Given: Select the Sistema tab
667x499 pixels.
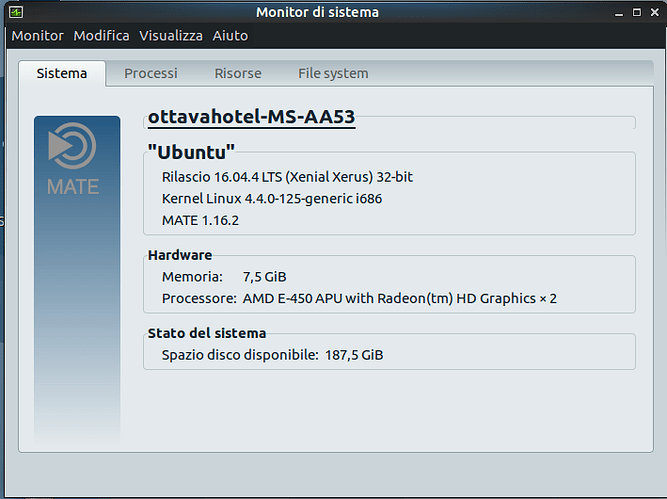Looking at the screenshot, I should coord(62,74).
